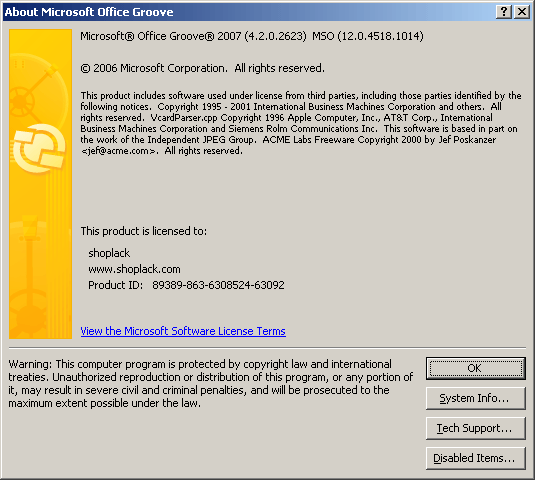Screen dimensions: 535x480
Task: Open Tech Support
Action: (476, 428)
